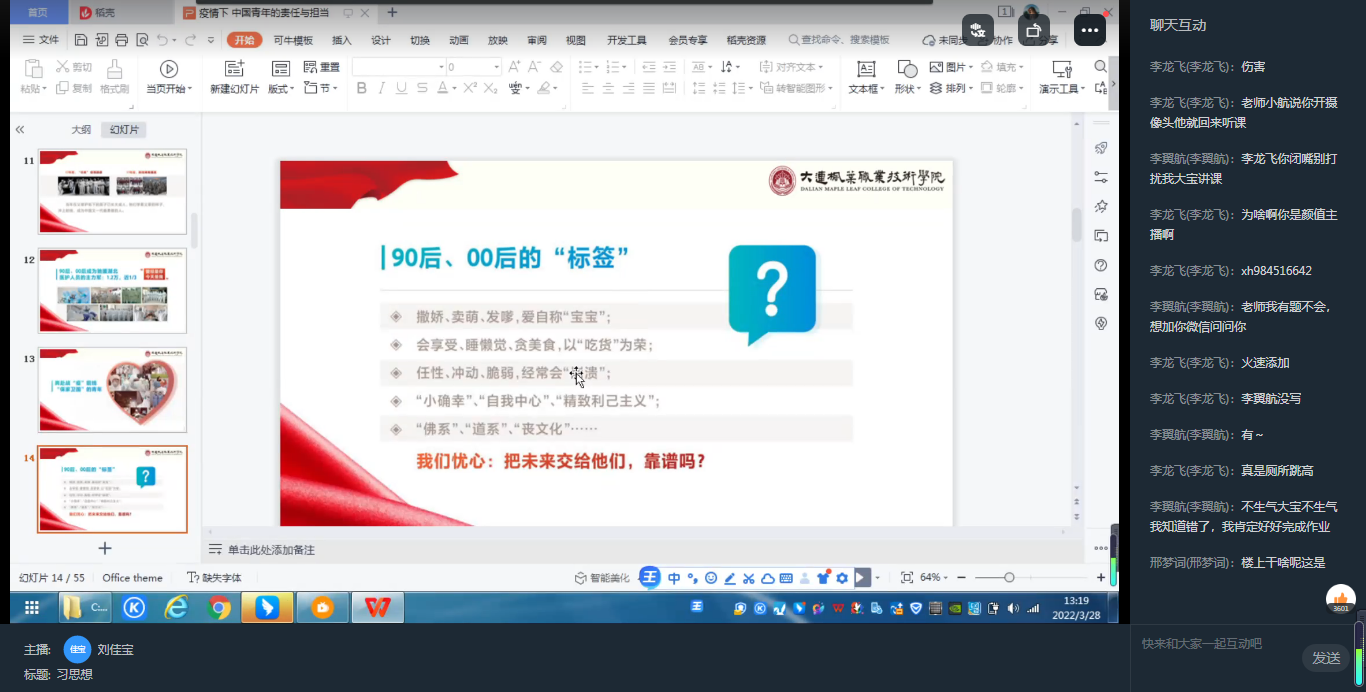Switch to the 插入 ribbon tab

tap(341, 40)
